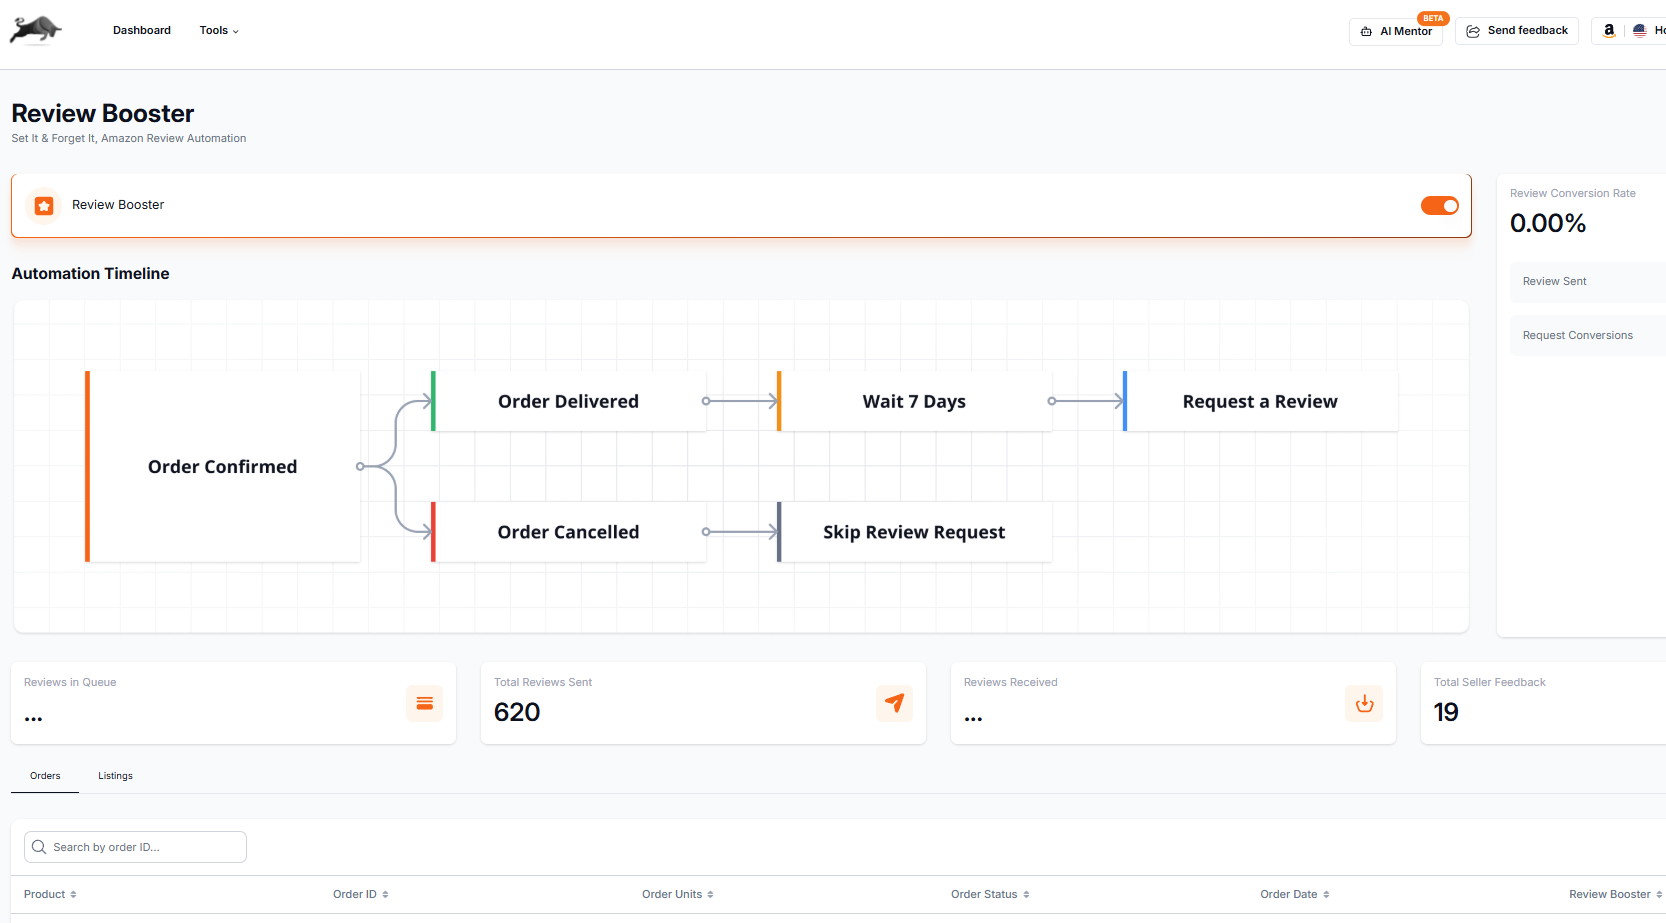
Task: Select the Order Confirmed timeline node
Action: tap(223, 466)
